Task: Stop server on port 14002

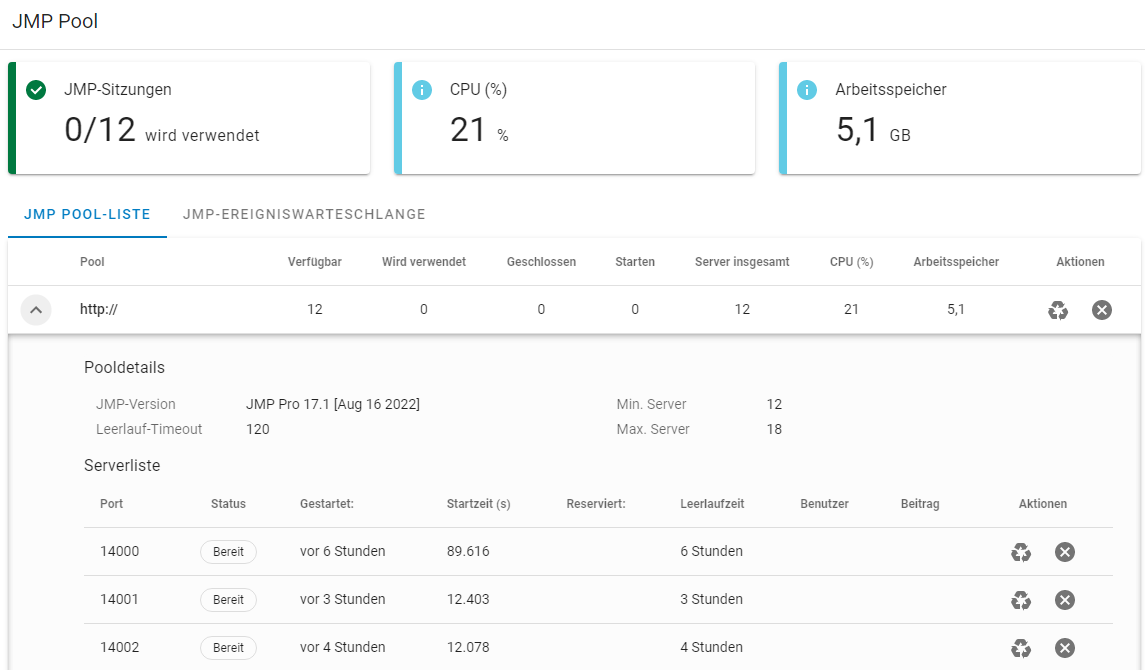Action: click(1065, 648)
